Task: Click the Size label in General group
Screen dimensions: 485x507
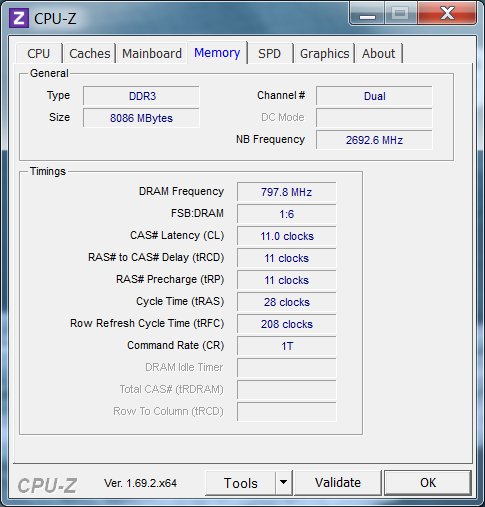Action: point(59,117)
